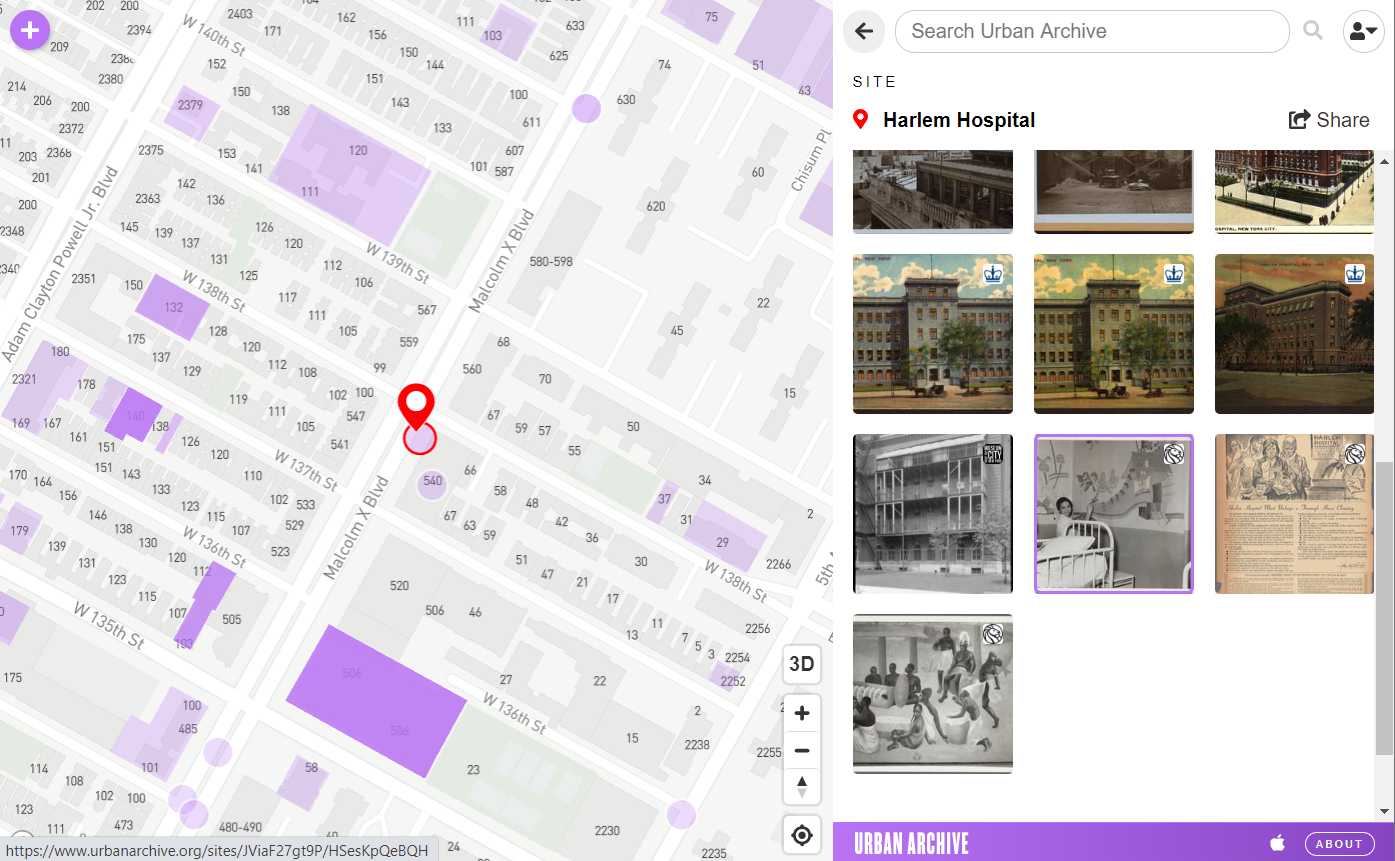Click the geolocation target icon on the map
Viewport: 1395px width, 861px height.
[x=802, y=835]
